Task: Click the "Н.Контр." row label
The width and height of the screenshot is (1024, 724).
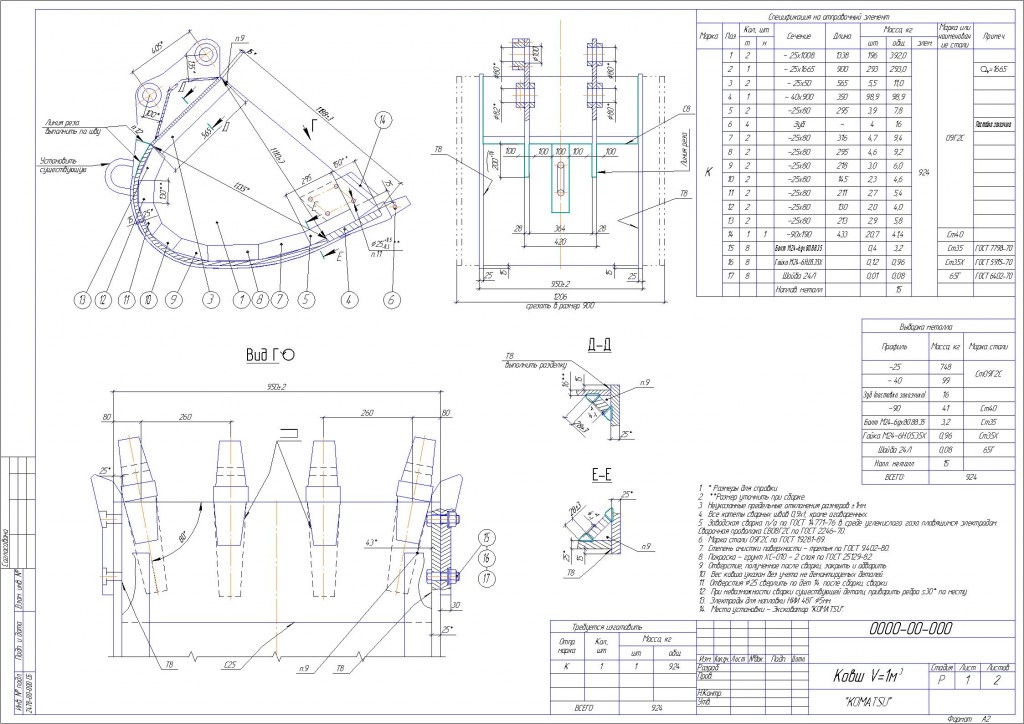Action: (x=708, y=693)
